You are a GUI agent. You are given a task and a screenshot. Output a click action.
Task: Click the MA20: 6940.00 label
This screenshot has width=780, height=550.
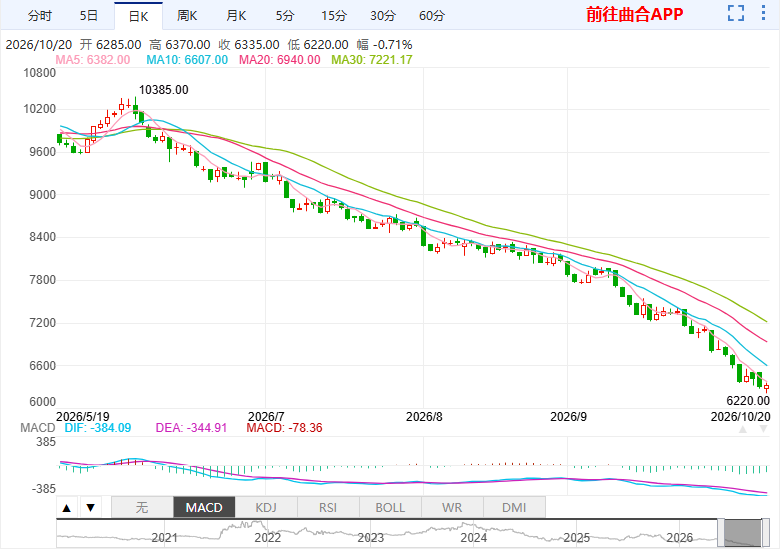point(280,60)
